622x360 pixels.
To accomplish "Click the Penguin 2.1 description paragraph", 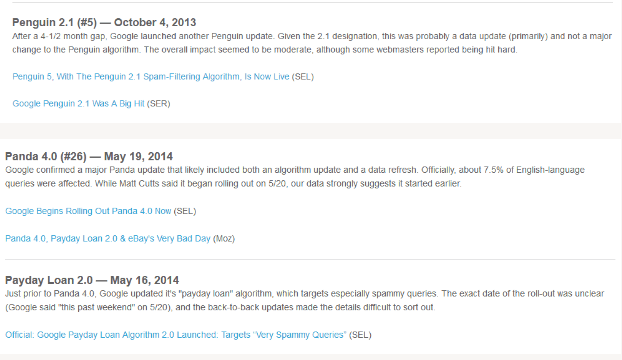I will tap(312, 43).
